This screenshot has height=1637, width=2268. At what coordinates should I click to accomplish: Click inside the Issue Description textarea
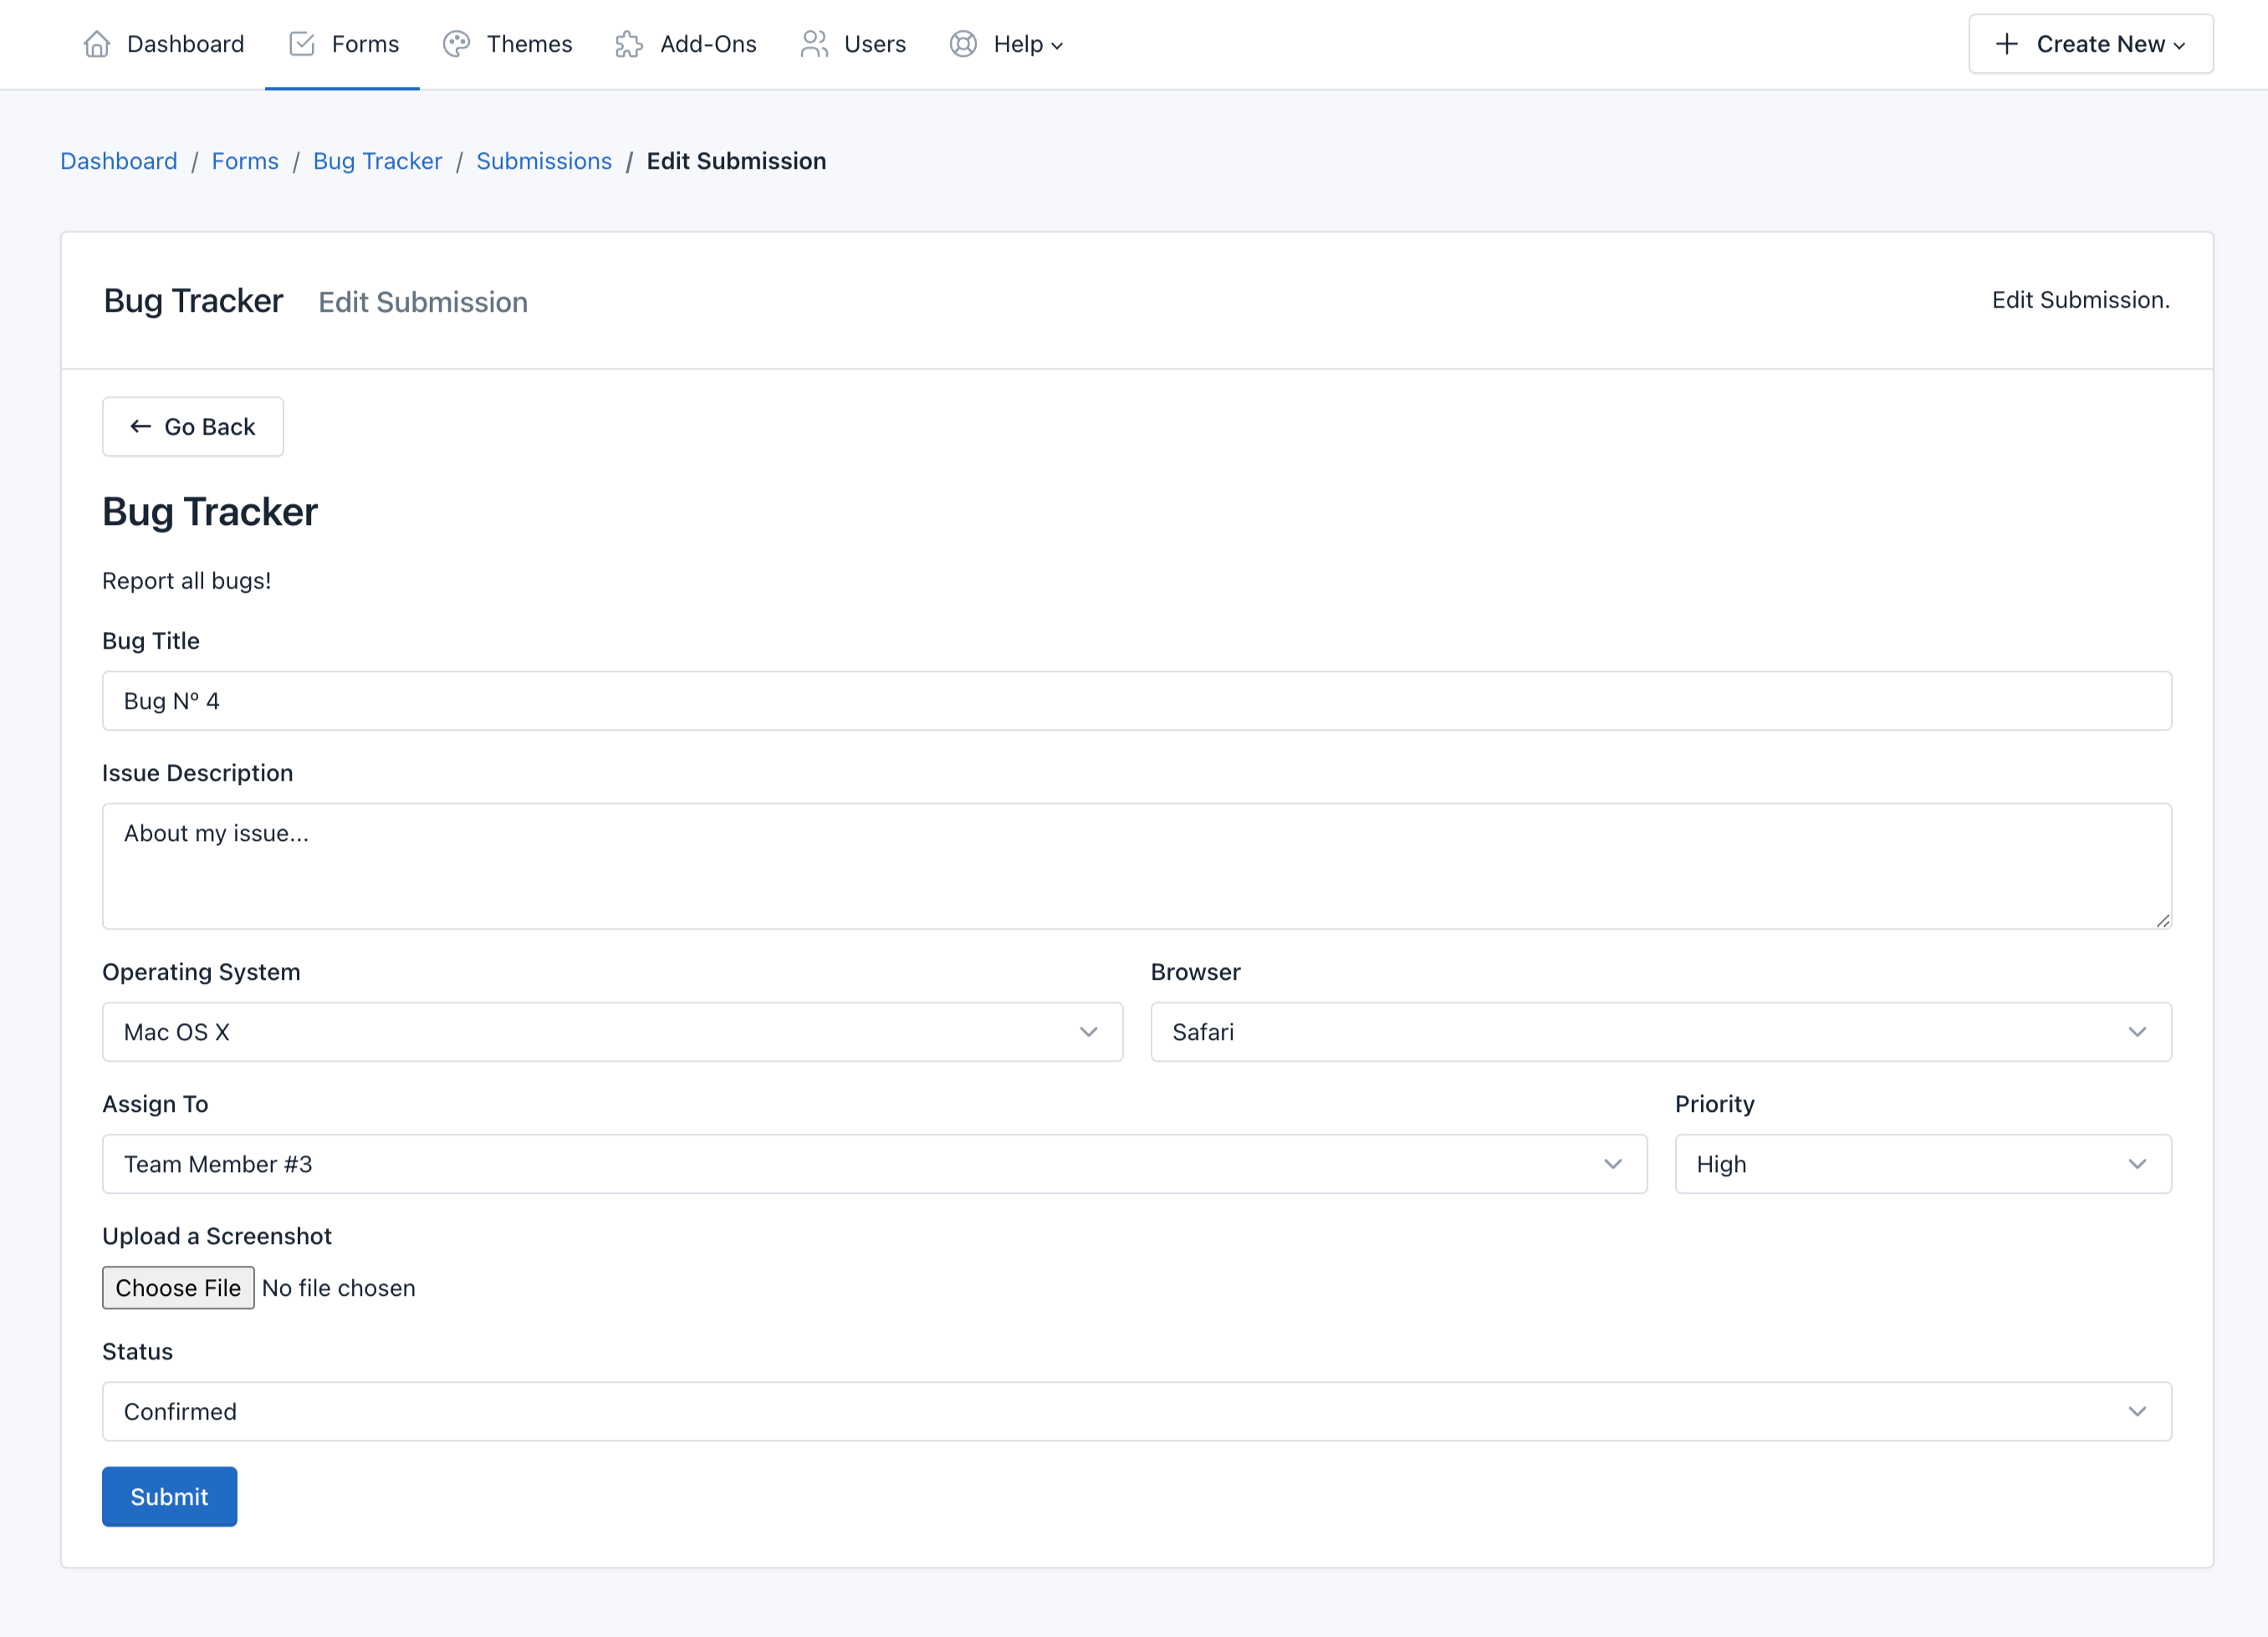click(1136, 865)
